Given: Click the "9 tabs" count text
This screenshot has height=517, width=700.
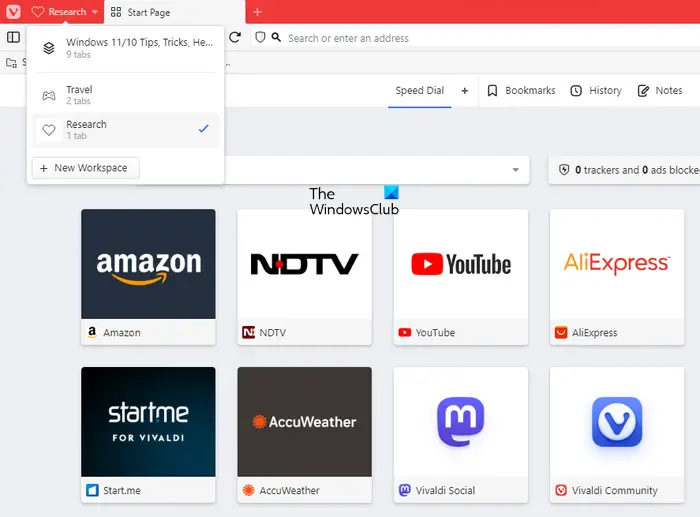Looking at the screenshot, I should click(78, 55).
